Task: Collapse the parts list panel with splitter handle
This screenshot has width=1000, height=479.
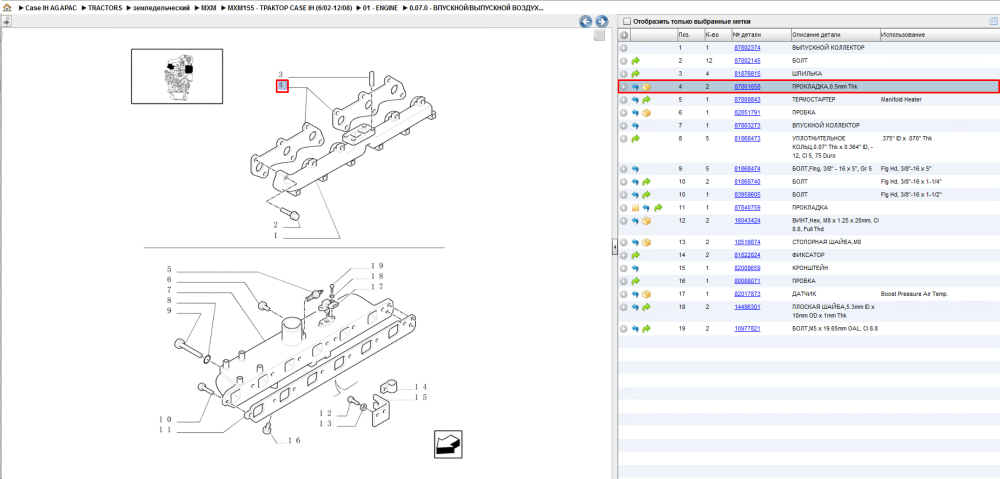Action: [x=615, y=246]
